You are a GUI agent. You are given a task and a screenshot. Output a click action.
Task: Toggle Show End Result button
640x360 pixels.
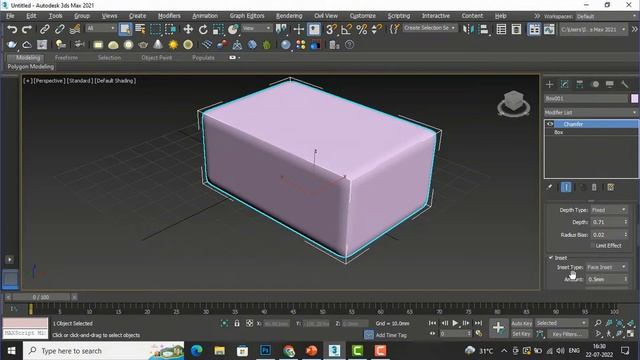pos(566,187)
